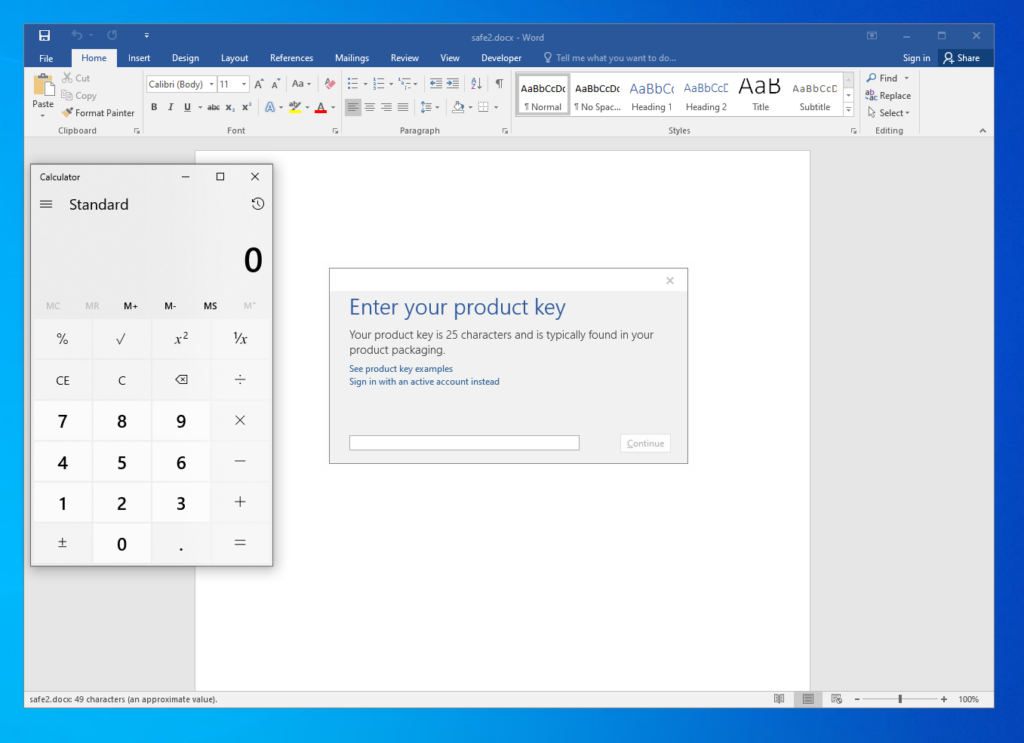Screen dimensions: 1024x743
Task: Click the red font color swatch button
Action: coord(321,107)
